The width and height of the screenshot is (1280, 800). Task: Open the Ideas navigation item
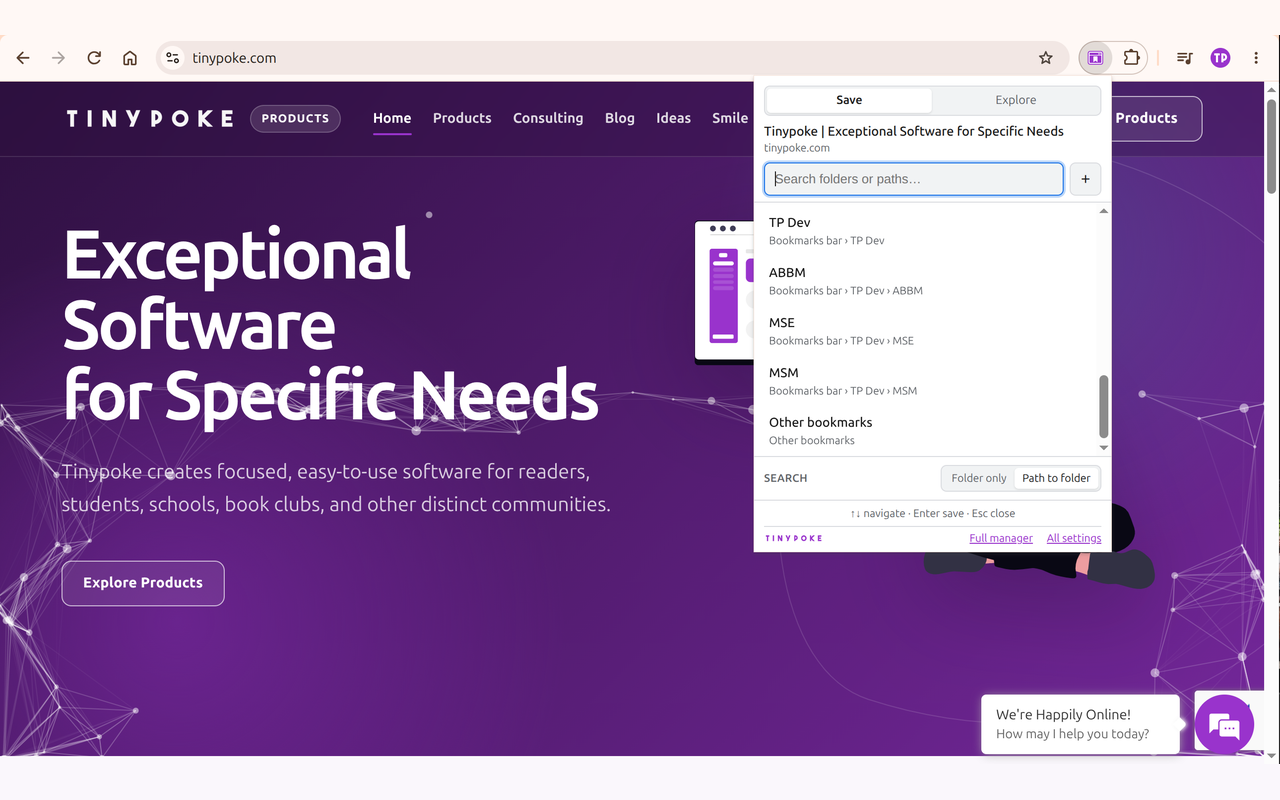(674, 118)
